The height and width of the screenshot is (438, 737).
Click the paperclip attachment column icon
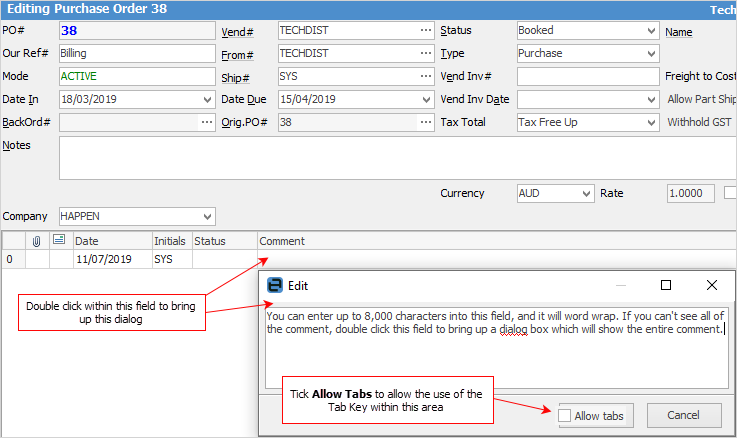[x=37, y=241]
